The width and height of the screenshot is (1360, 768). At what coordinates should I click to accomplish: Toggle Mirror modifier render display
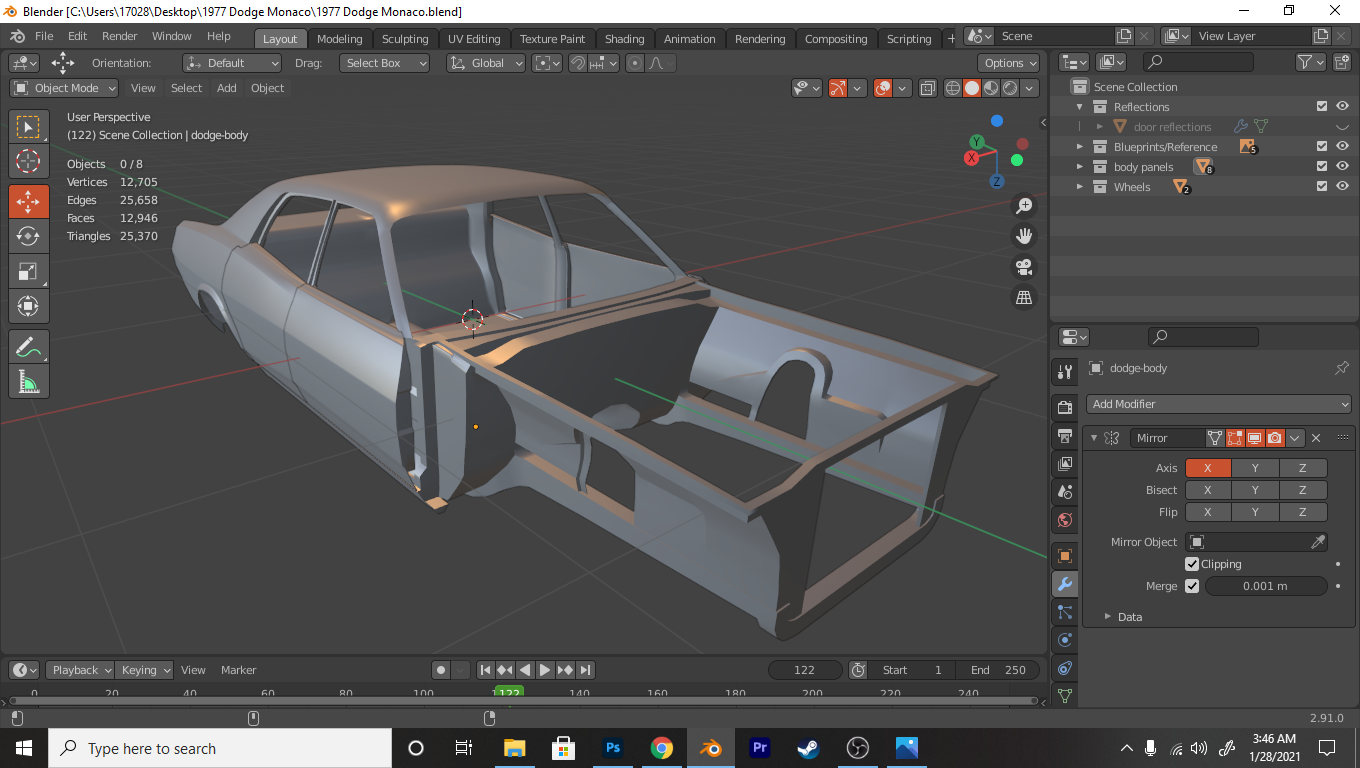1275,438
